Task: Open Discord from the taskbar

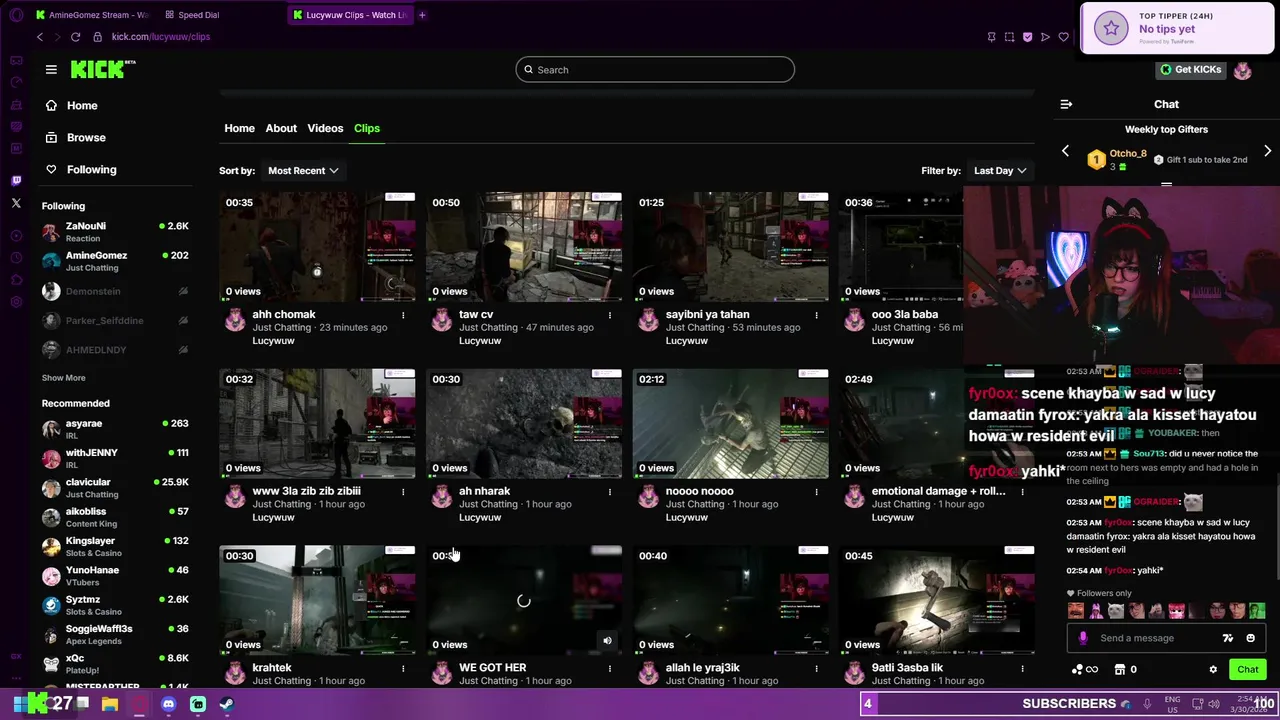Action: [168, 704]
